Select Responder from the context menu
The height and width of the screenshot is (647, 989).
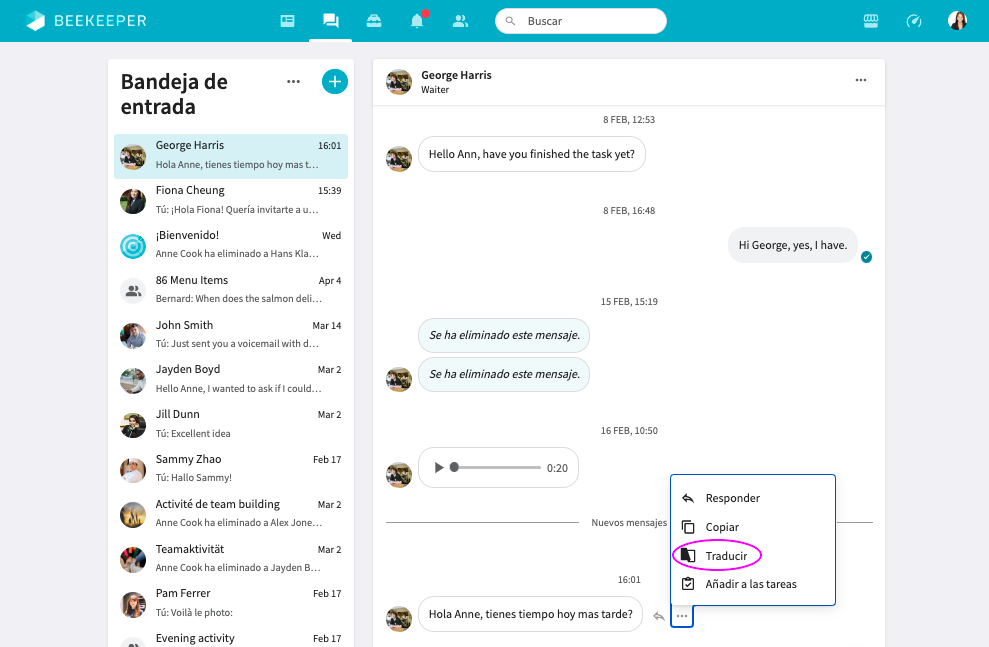coord(732,498)
